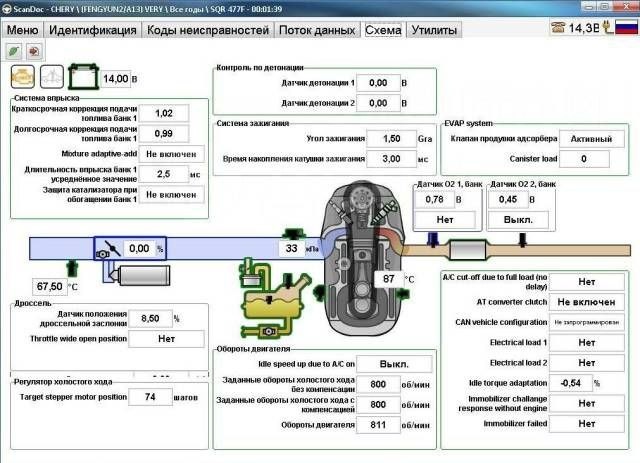Click the coolant temperature sensor icon
The image size is (640, 463).
pyautogui.click(x=402, y=293)
